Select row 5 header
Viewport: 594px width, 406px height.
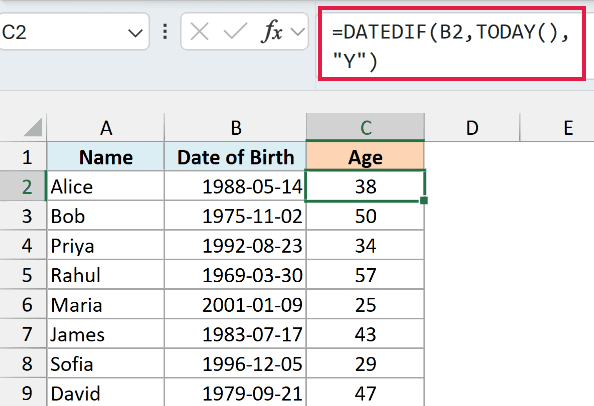click(23, 275)
